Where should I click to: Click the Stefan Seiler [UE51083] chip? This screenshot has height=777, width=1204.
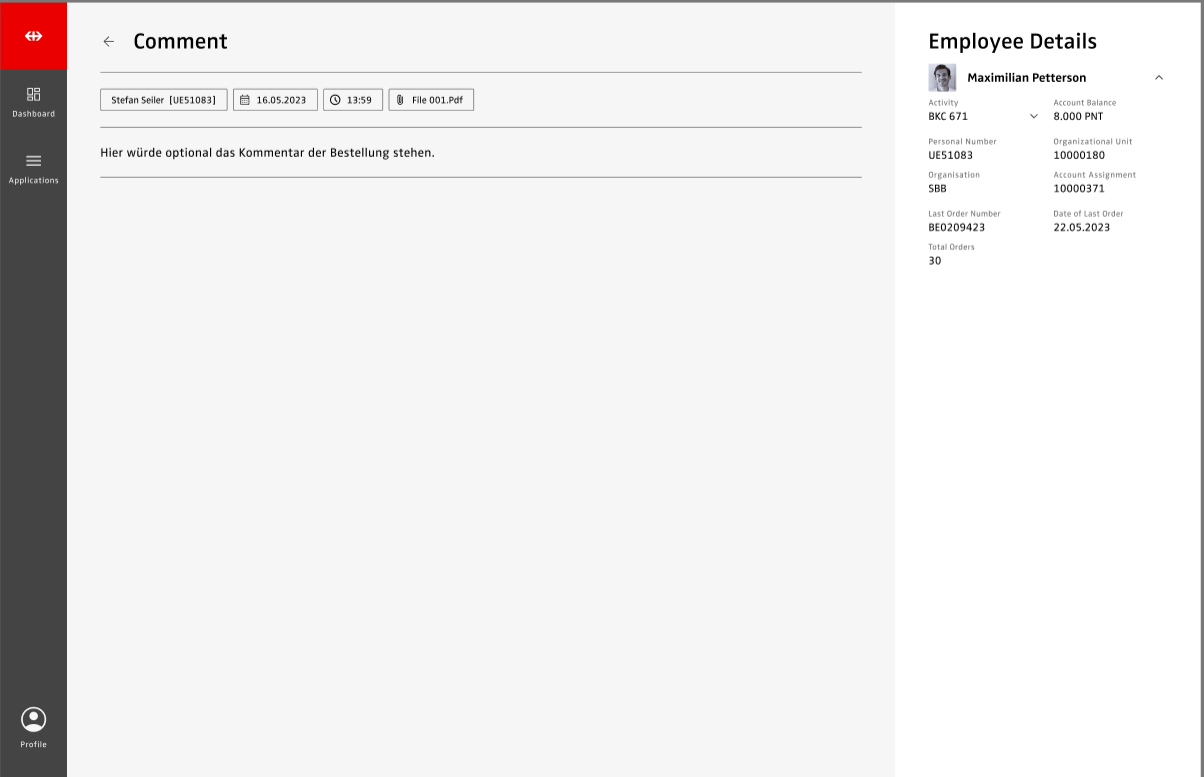point(163,100)
